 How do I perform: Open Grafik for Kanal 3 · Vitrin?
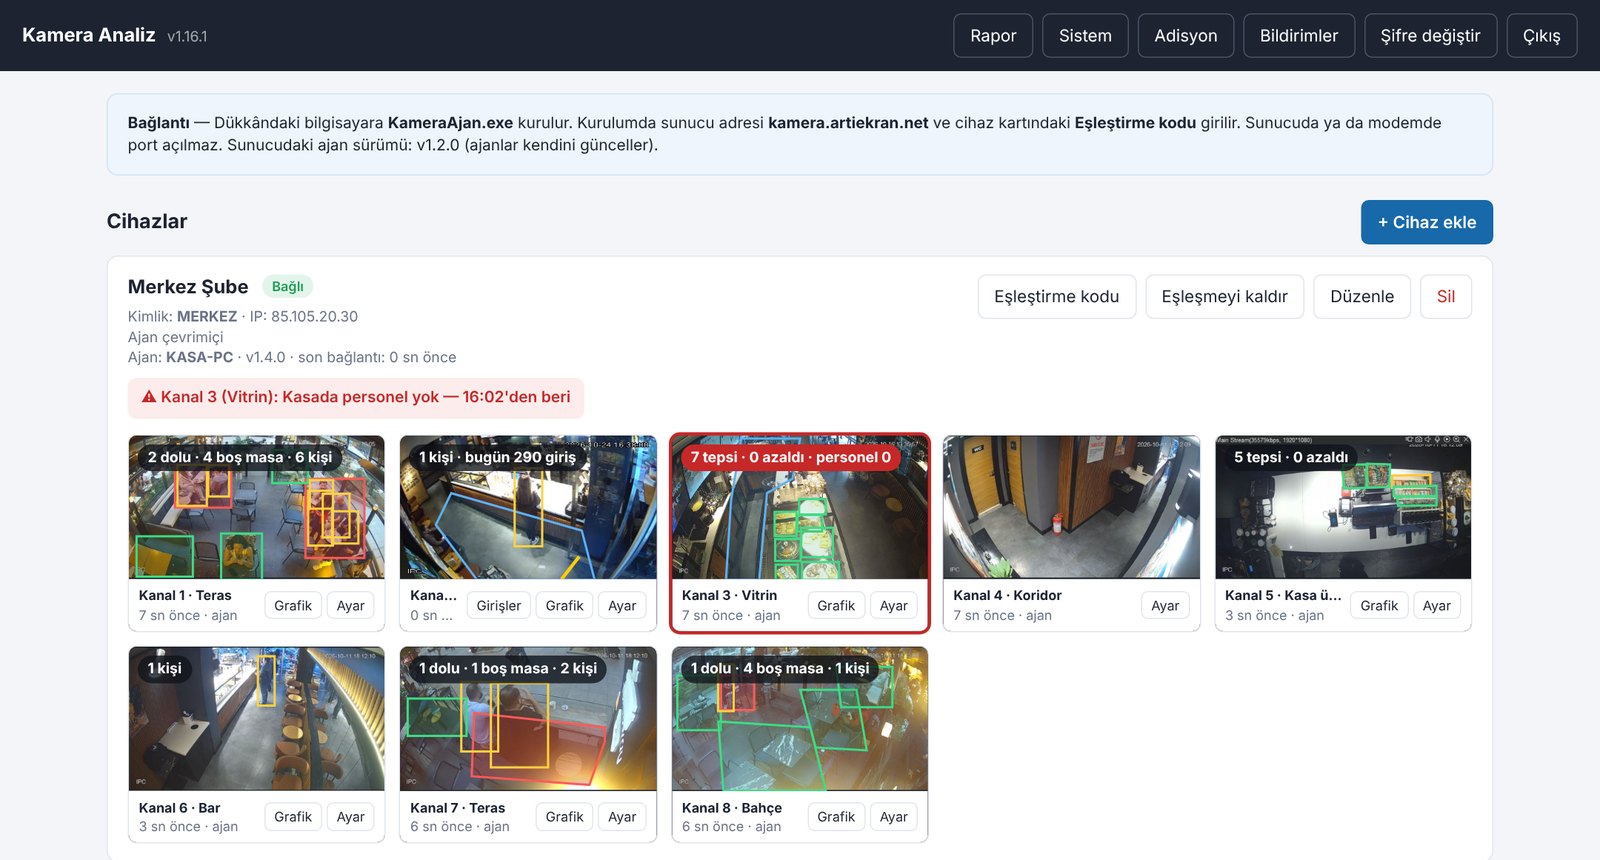click(836, 606)
